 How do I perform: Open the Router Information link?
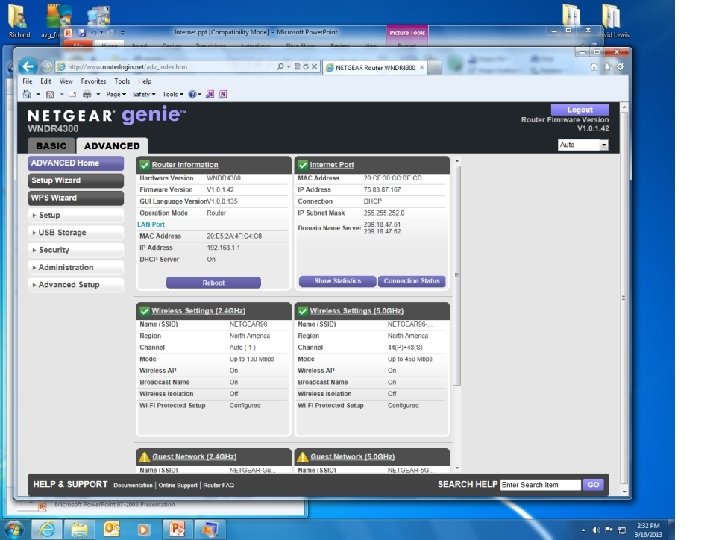185,165
